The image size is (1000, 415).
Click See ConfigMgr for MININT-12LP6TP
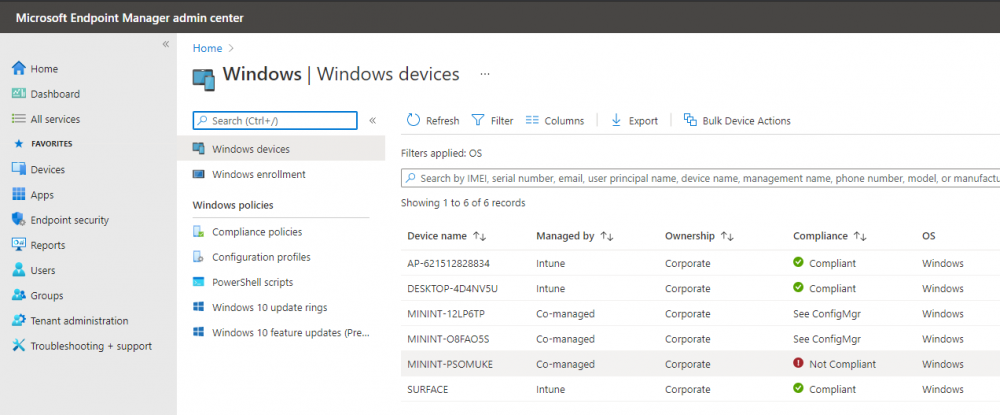click(827, 314)
